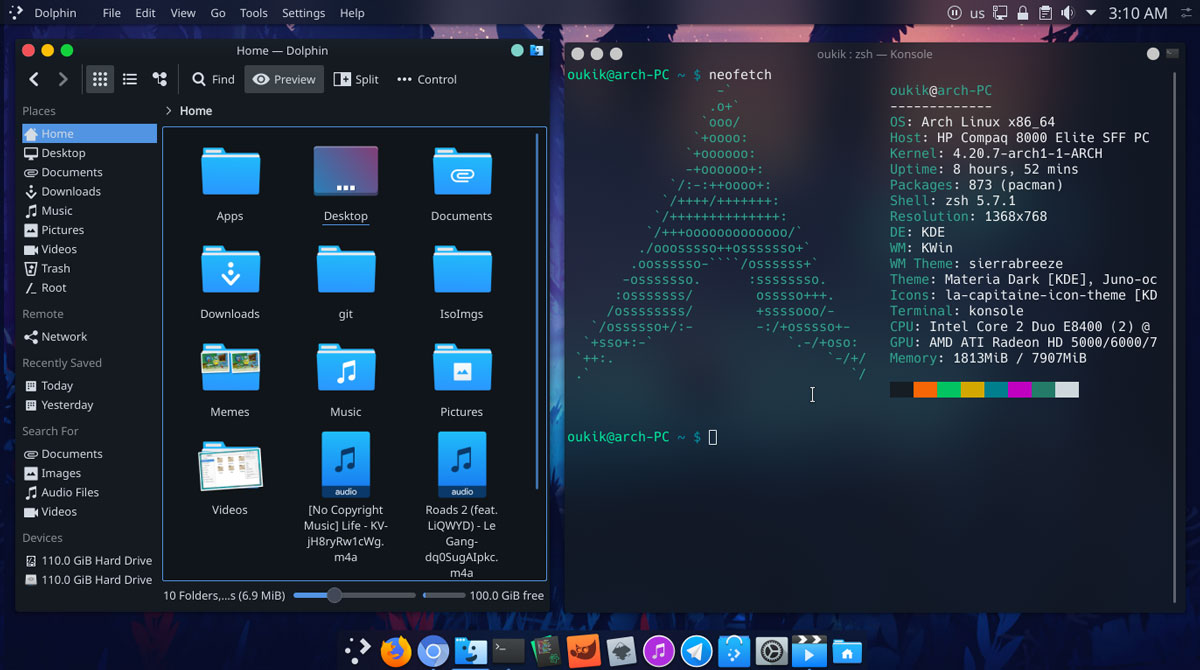Screen dimensions: 1200x670
Task: Open the Settings menu
Action: pos(303,13)
